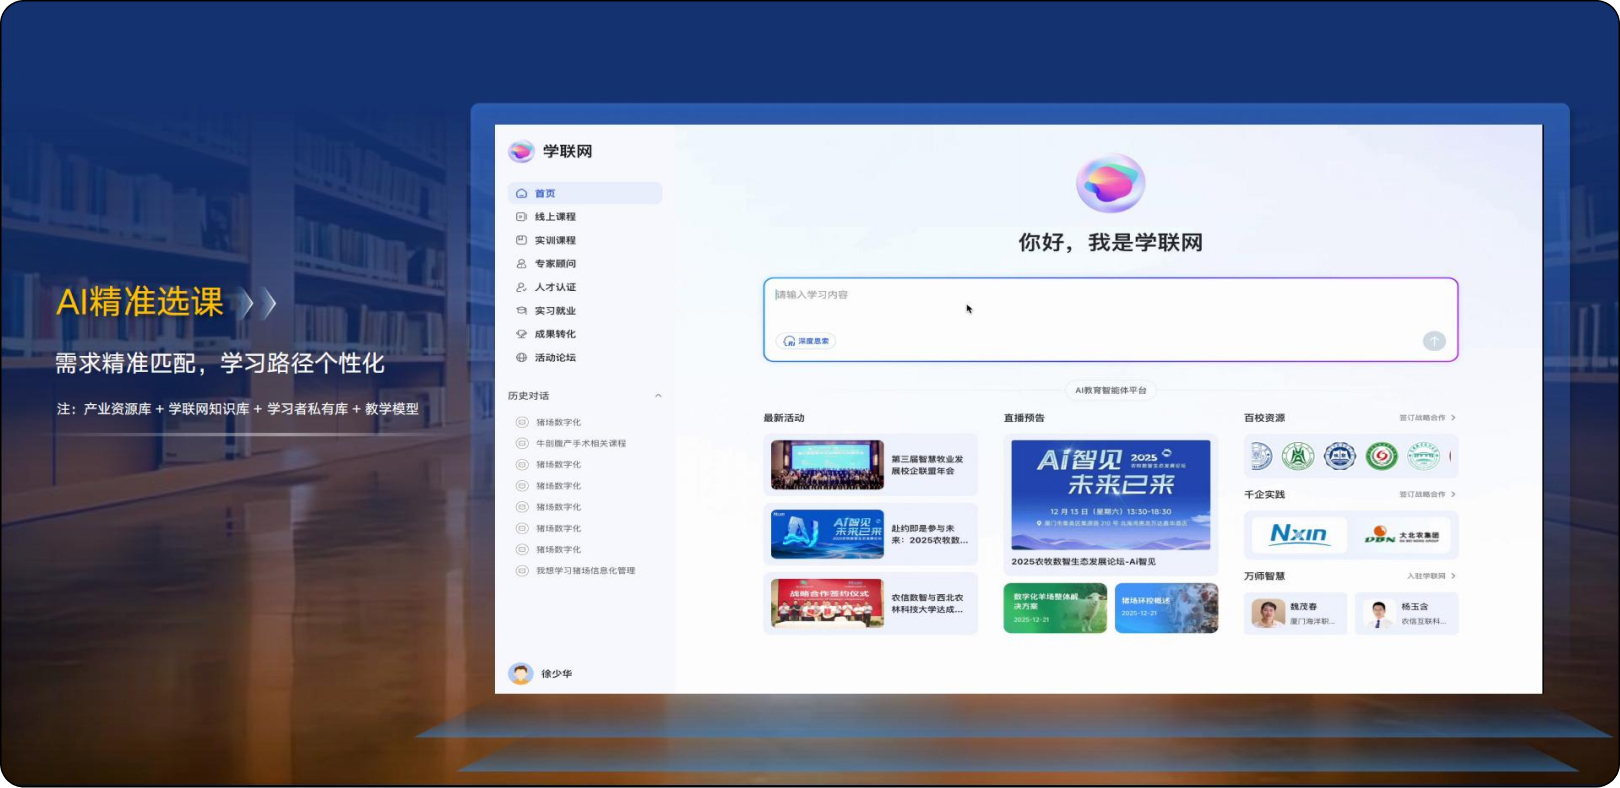Open history chat 牛剖腹产手术相关课程
This screenshot has width=1620, height=788.
pyautogui.click(x=580, y=443)
